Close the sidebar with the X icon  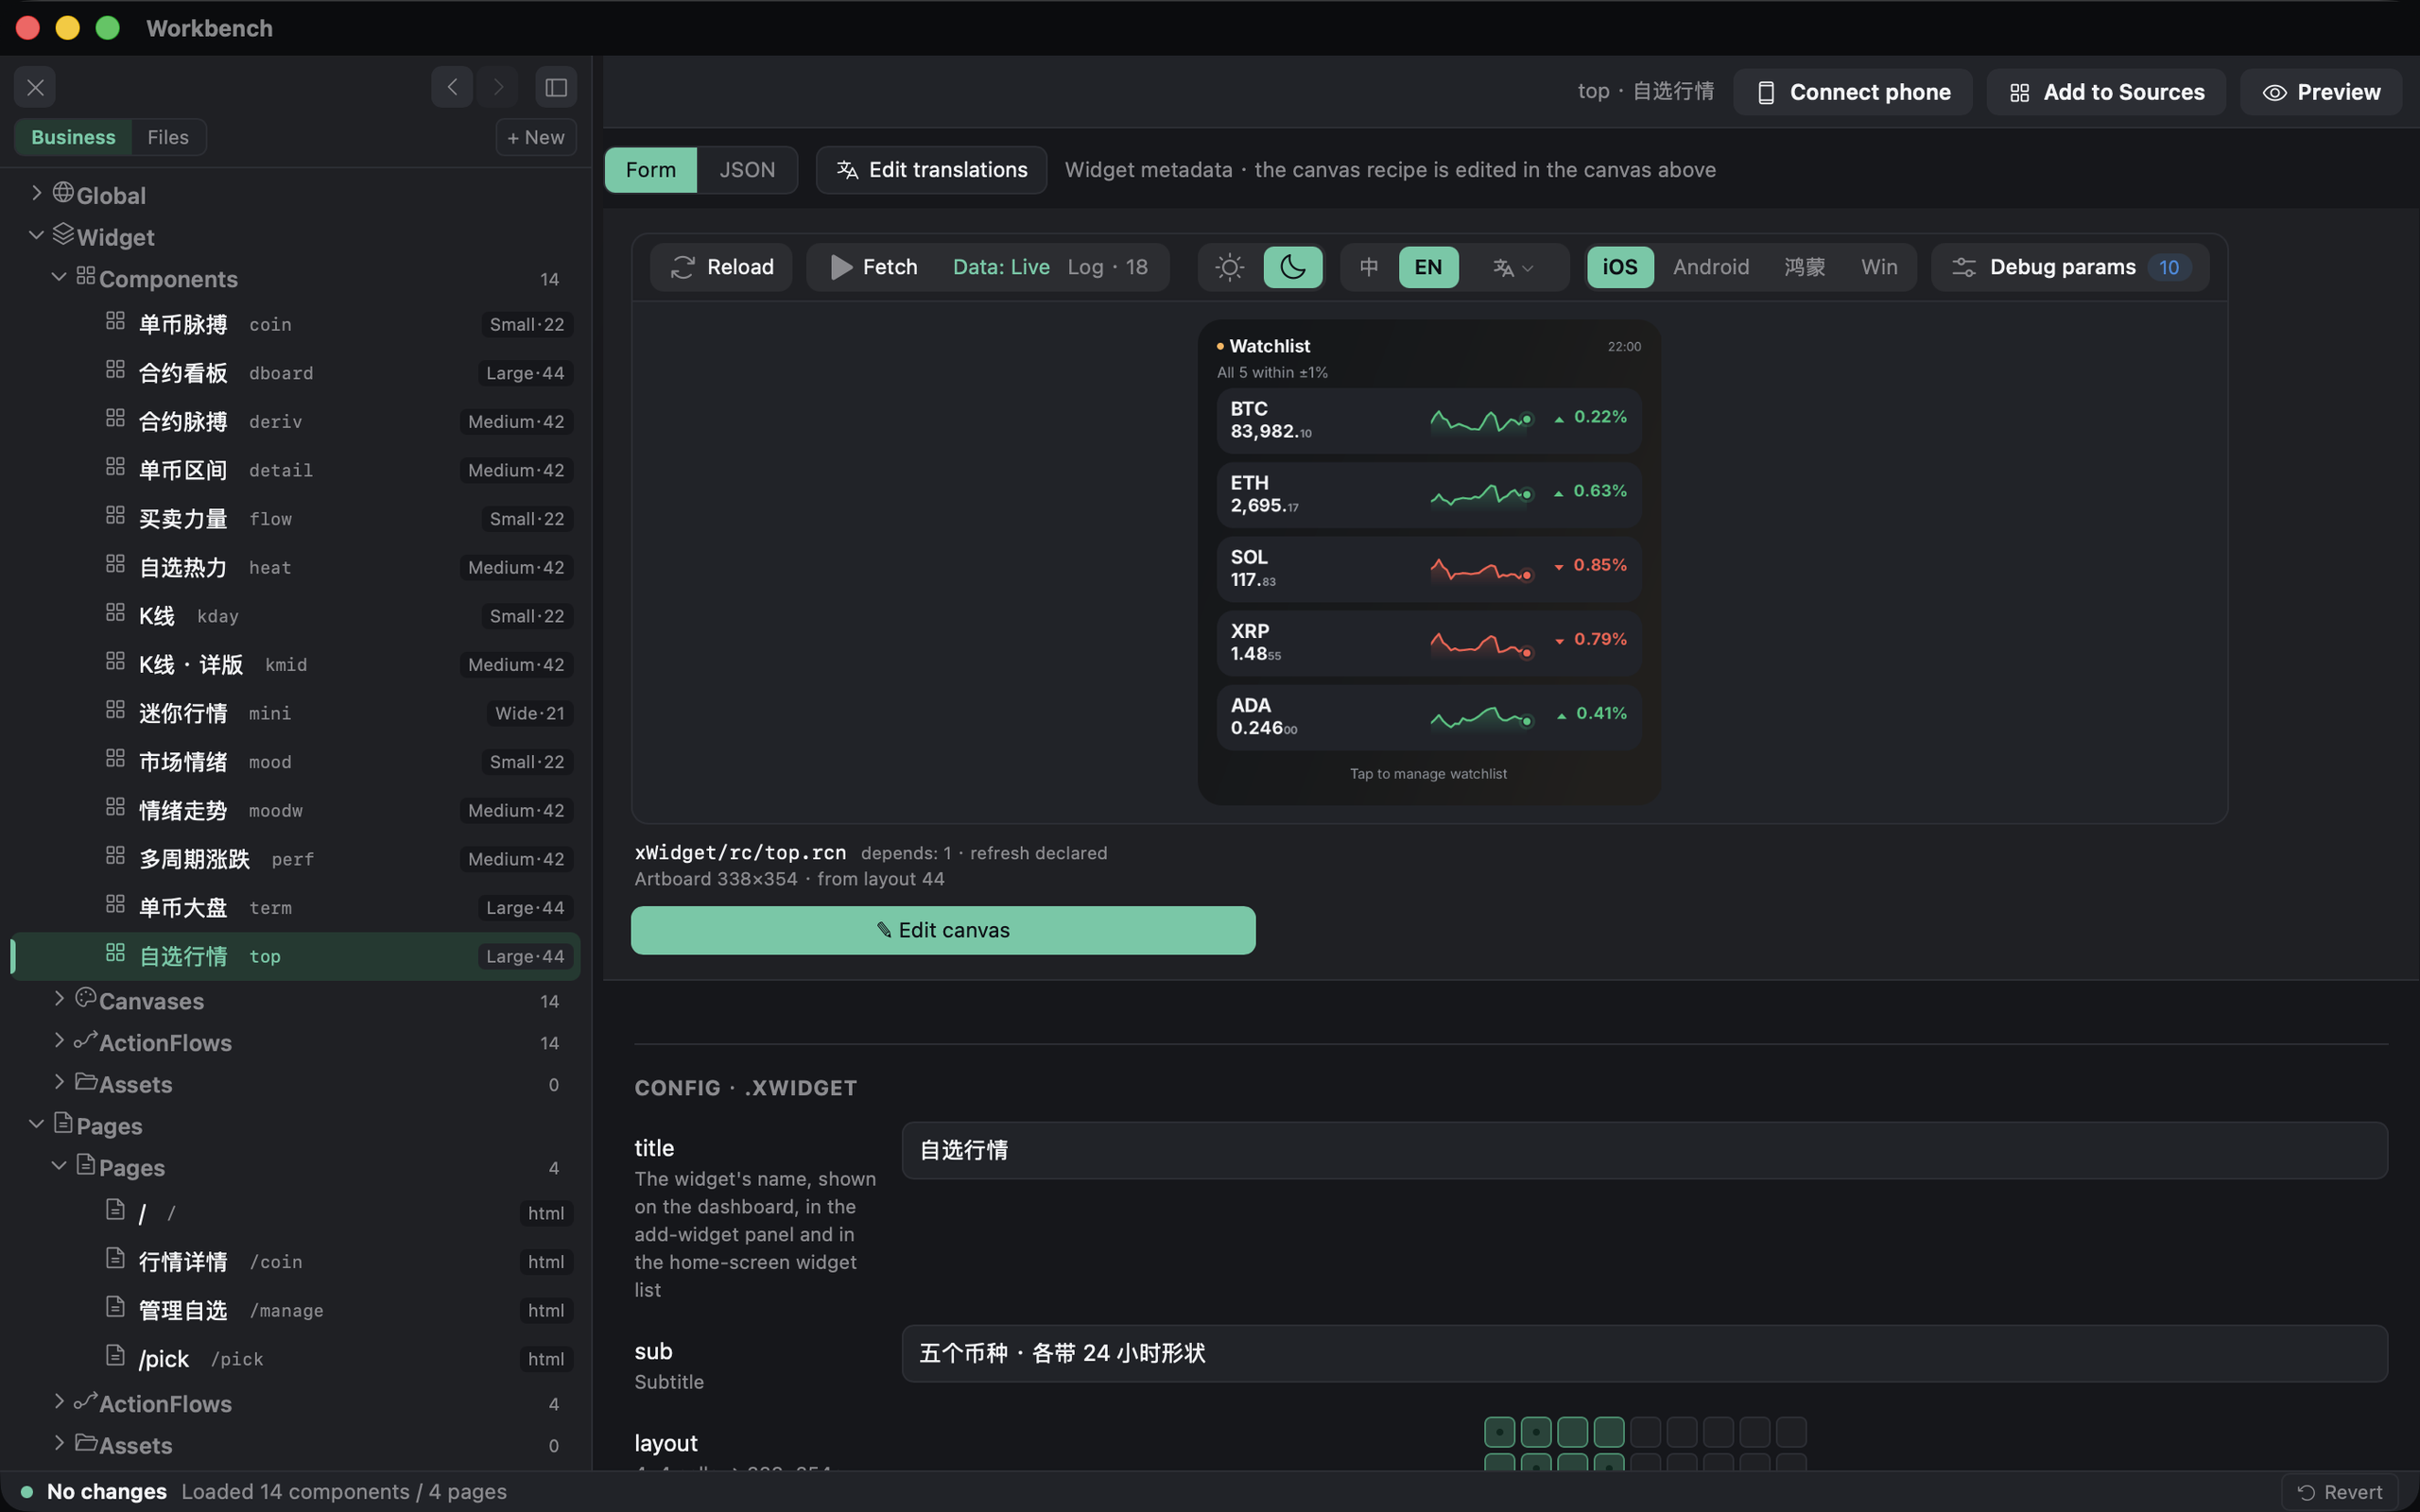tap(35, 88)
